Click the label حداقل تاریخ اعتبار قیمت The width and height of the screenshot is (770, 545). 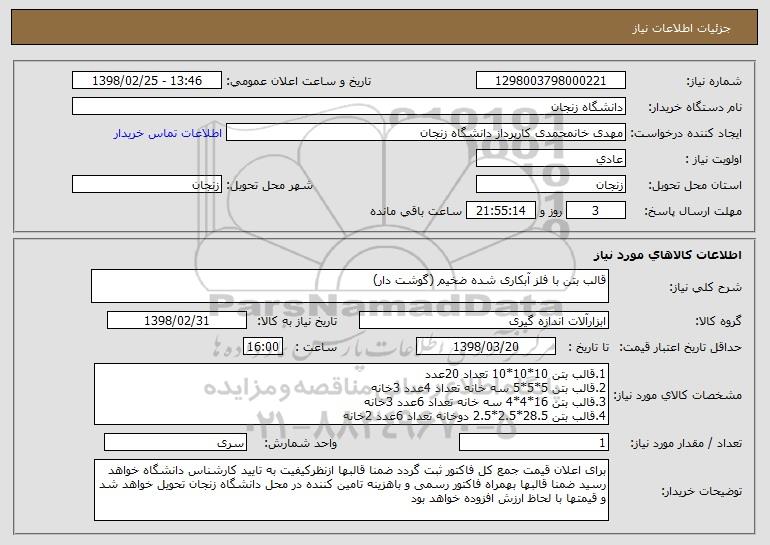point(680,347)
